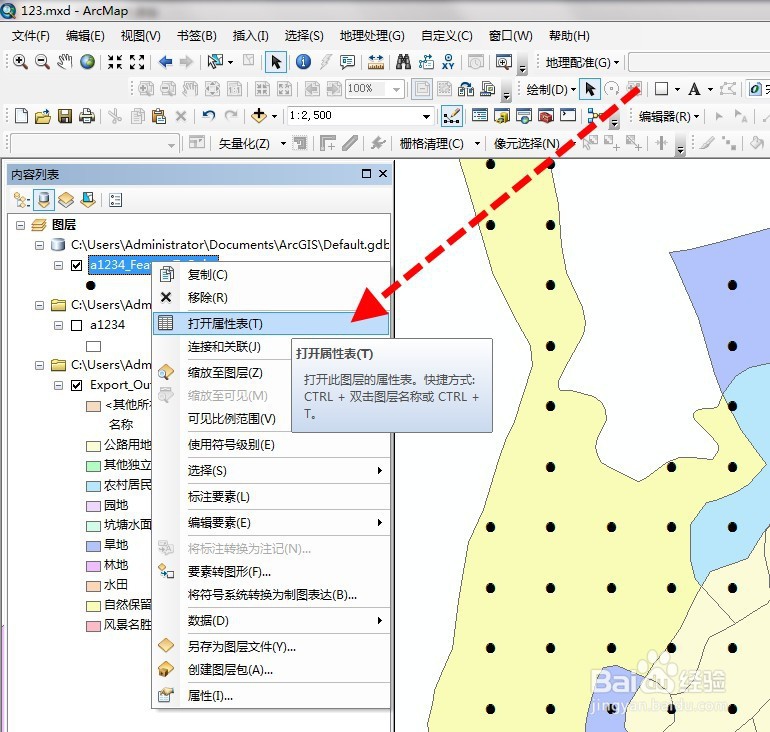The width and height of the screenshot is (770, 732).
Task: Switch to List By Visibility view
Action: coord(66,200)
